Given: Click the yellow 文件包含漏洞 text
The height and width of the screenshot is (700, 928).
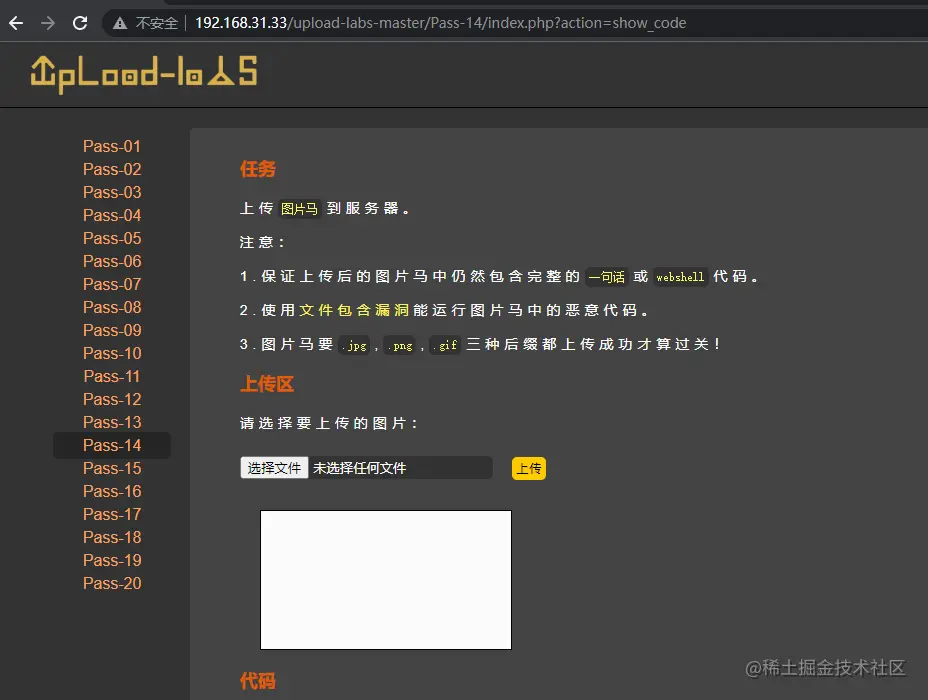Looking at the screenshot, I should click(354, 310).
